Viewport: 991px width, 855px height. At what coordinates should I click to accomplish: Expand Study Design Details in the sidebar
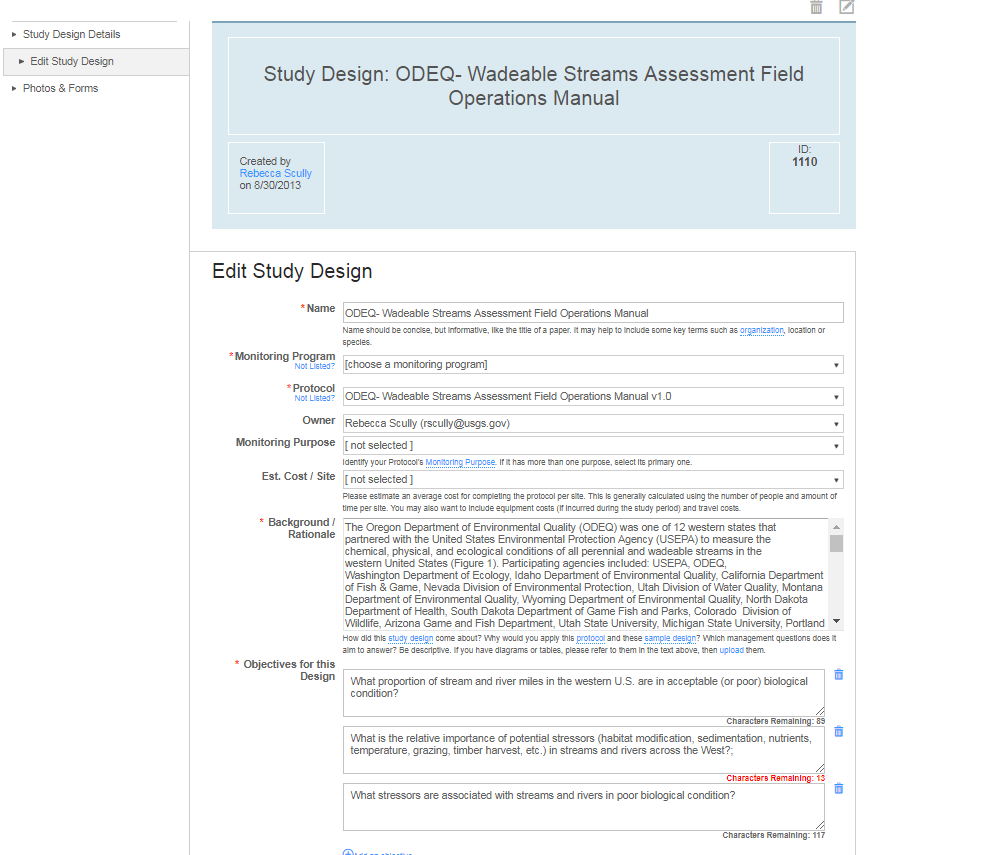click(71, 35)
